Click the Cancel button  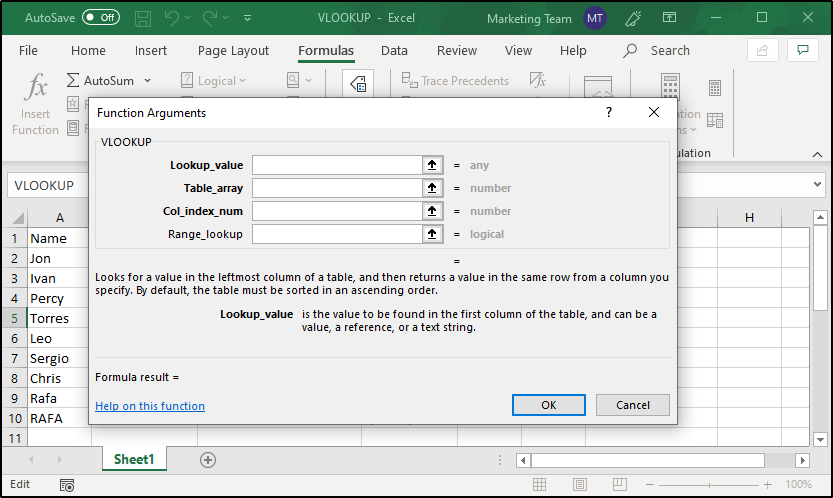point(633,405)
